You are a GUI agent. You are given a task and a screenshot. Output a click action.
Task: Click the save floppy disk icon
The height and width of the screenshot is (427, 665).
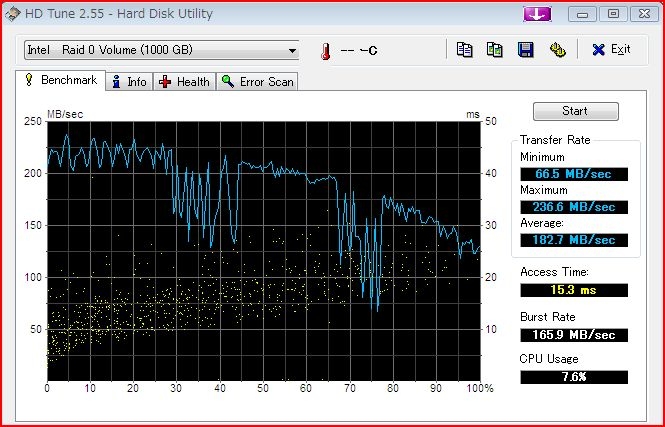click(x=525, y=50)
